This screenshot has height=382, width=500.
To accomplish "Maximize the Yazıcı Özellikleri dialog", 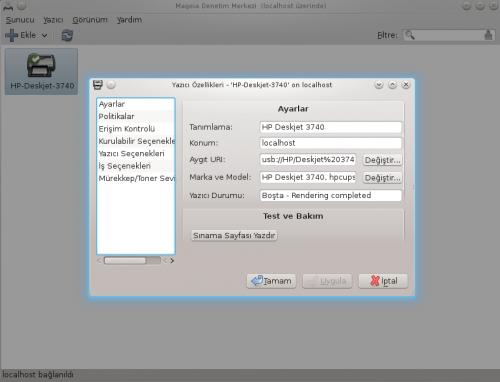I will pos(392,85).
